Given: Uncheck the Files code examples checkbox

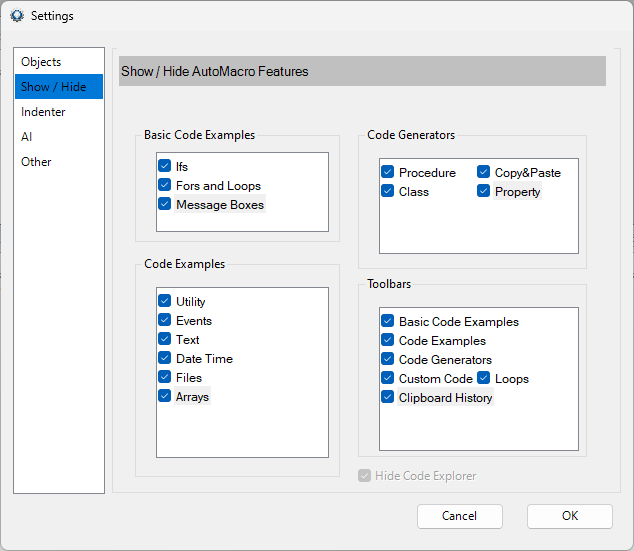Looking at the screenshot, I should 165,377.
